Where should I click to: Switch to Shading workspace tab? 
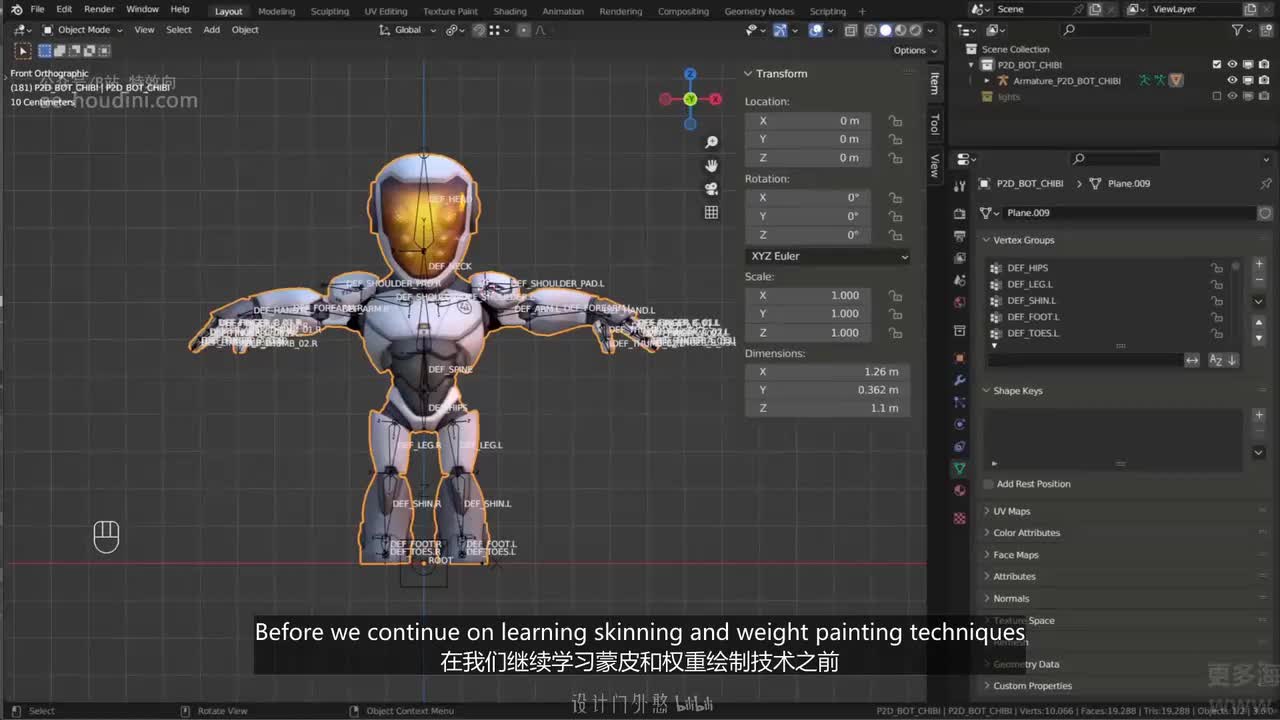click(x=510, y=11)
